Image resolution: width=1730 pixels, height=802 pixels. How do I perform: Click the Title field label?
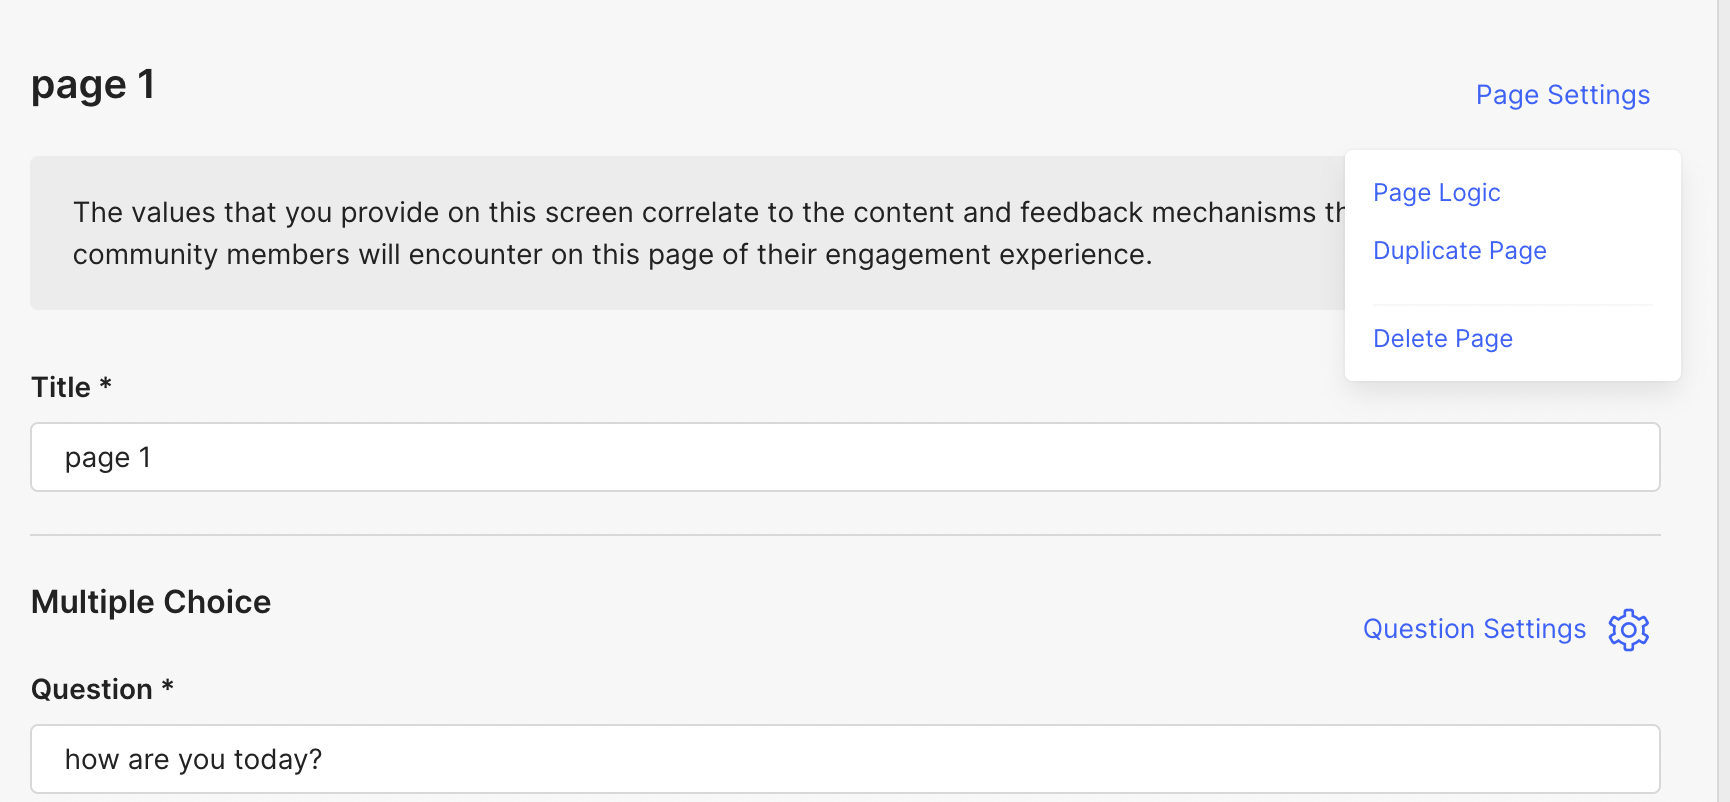click(61, 387)
